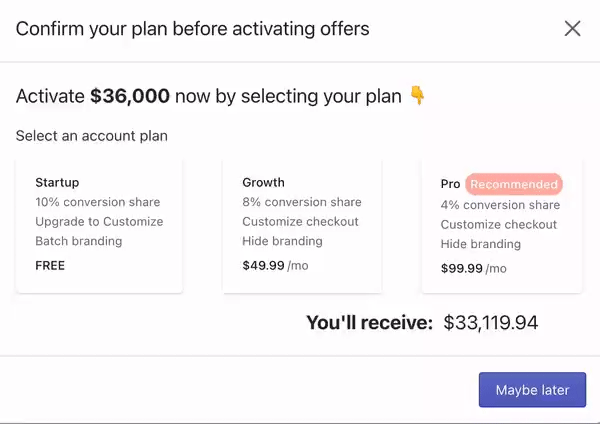Click the Select an account plan label
Screen dimensions: 600x424
click(x=91, y=136)
